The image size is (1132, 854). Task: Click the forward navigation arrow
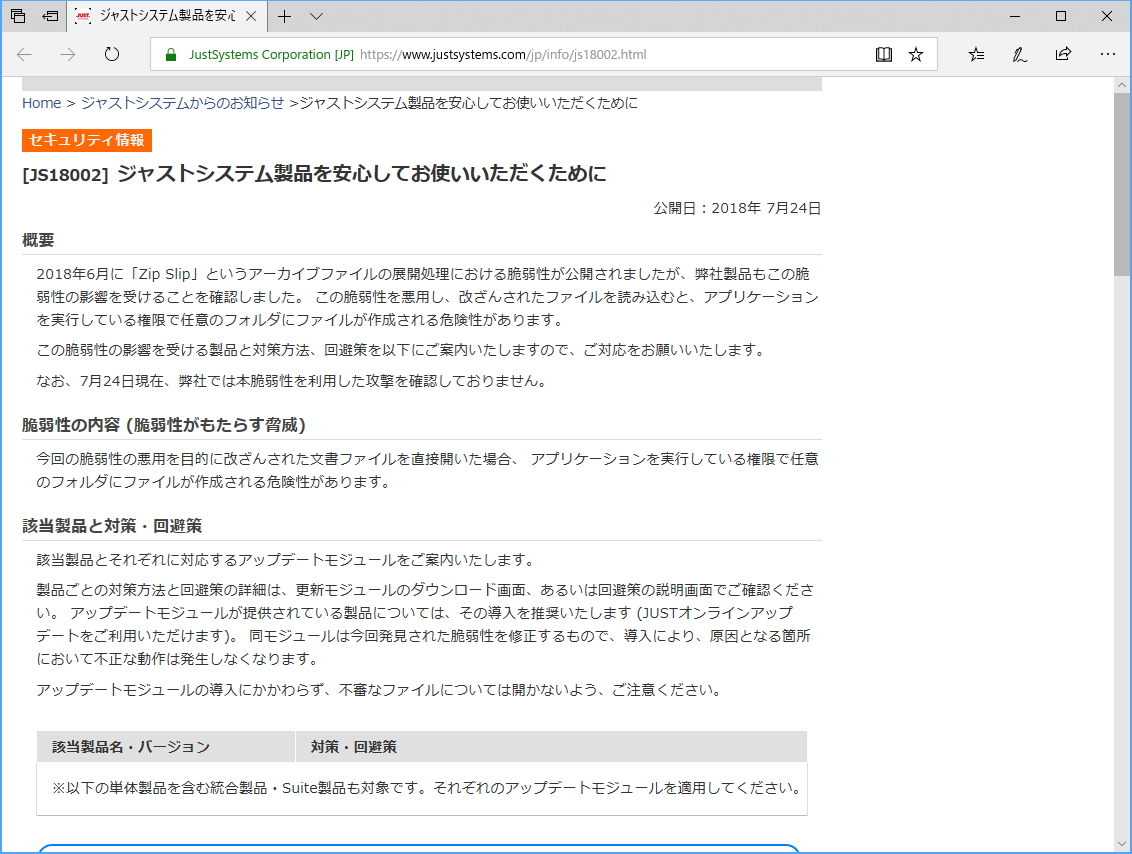[x=66, y=55]
